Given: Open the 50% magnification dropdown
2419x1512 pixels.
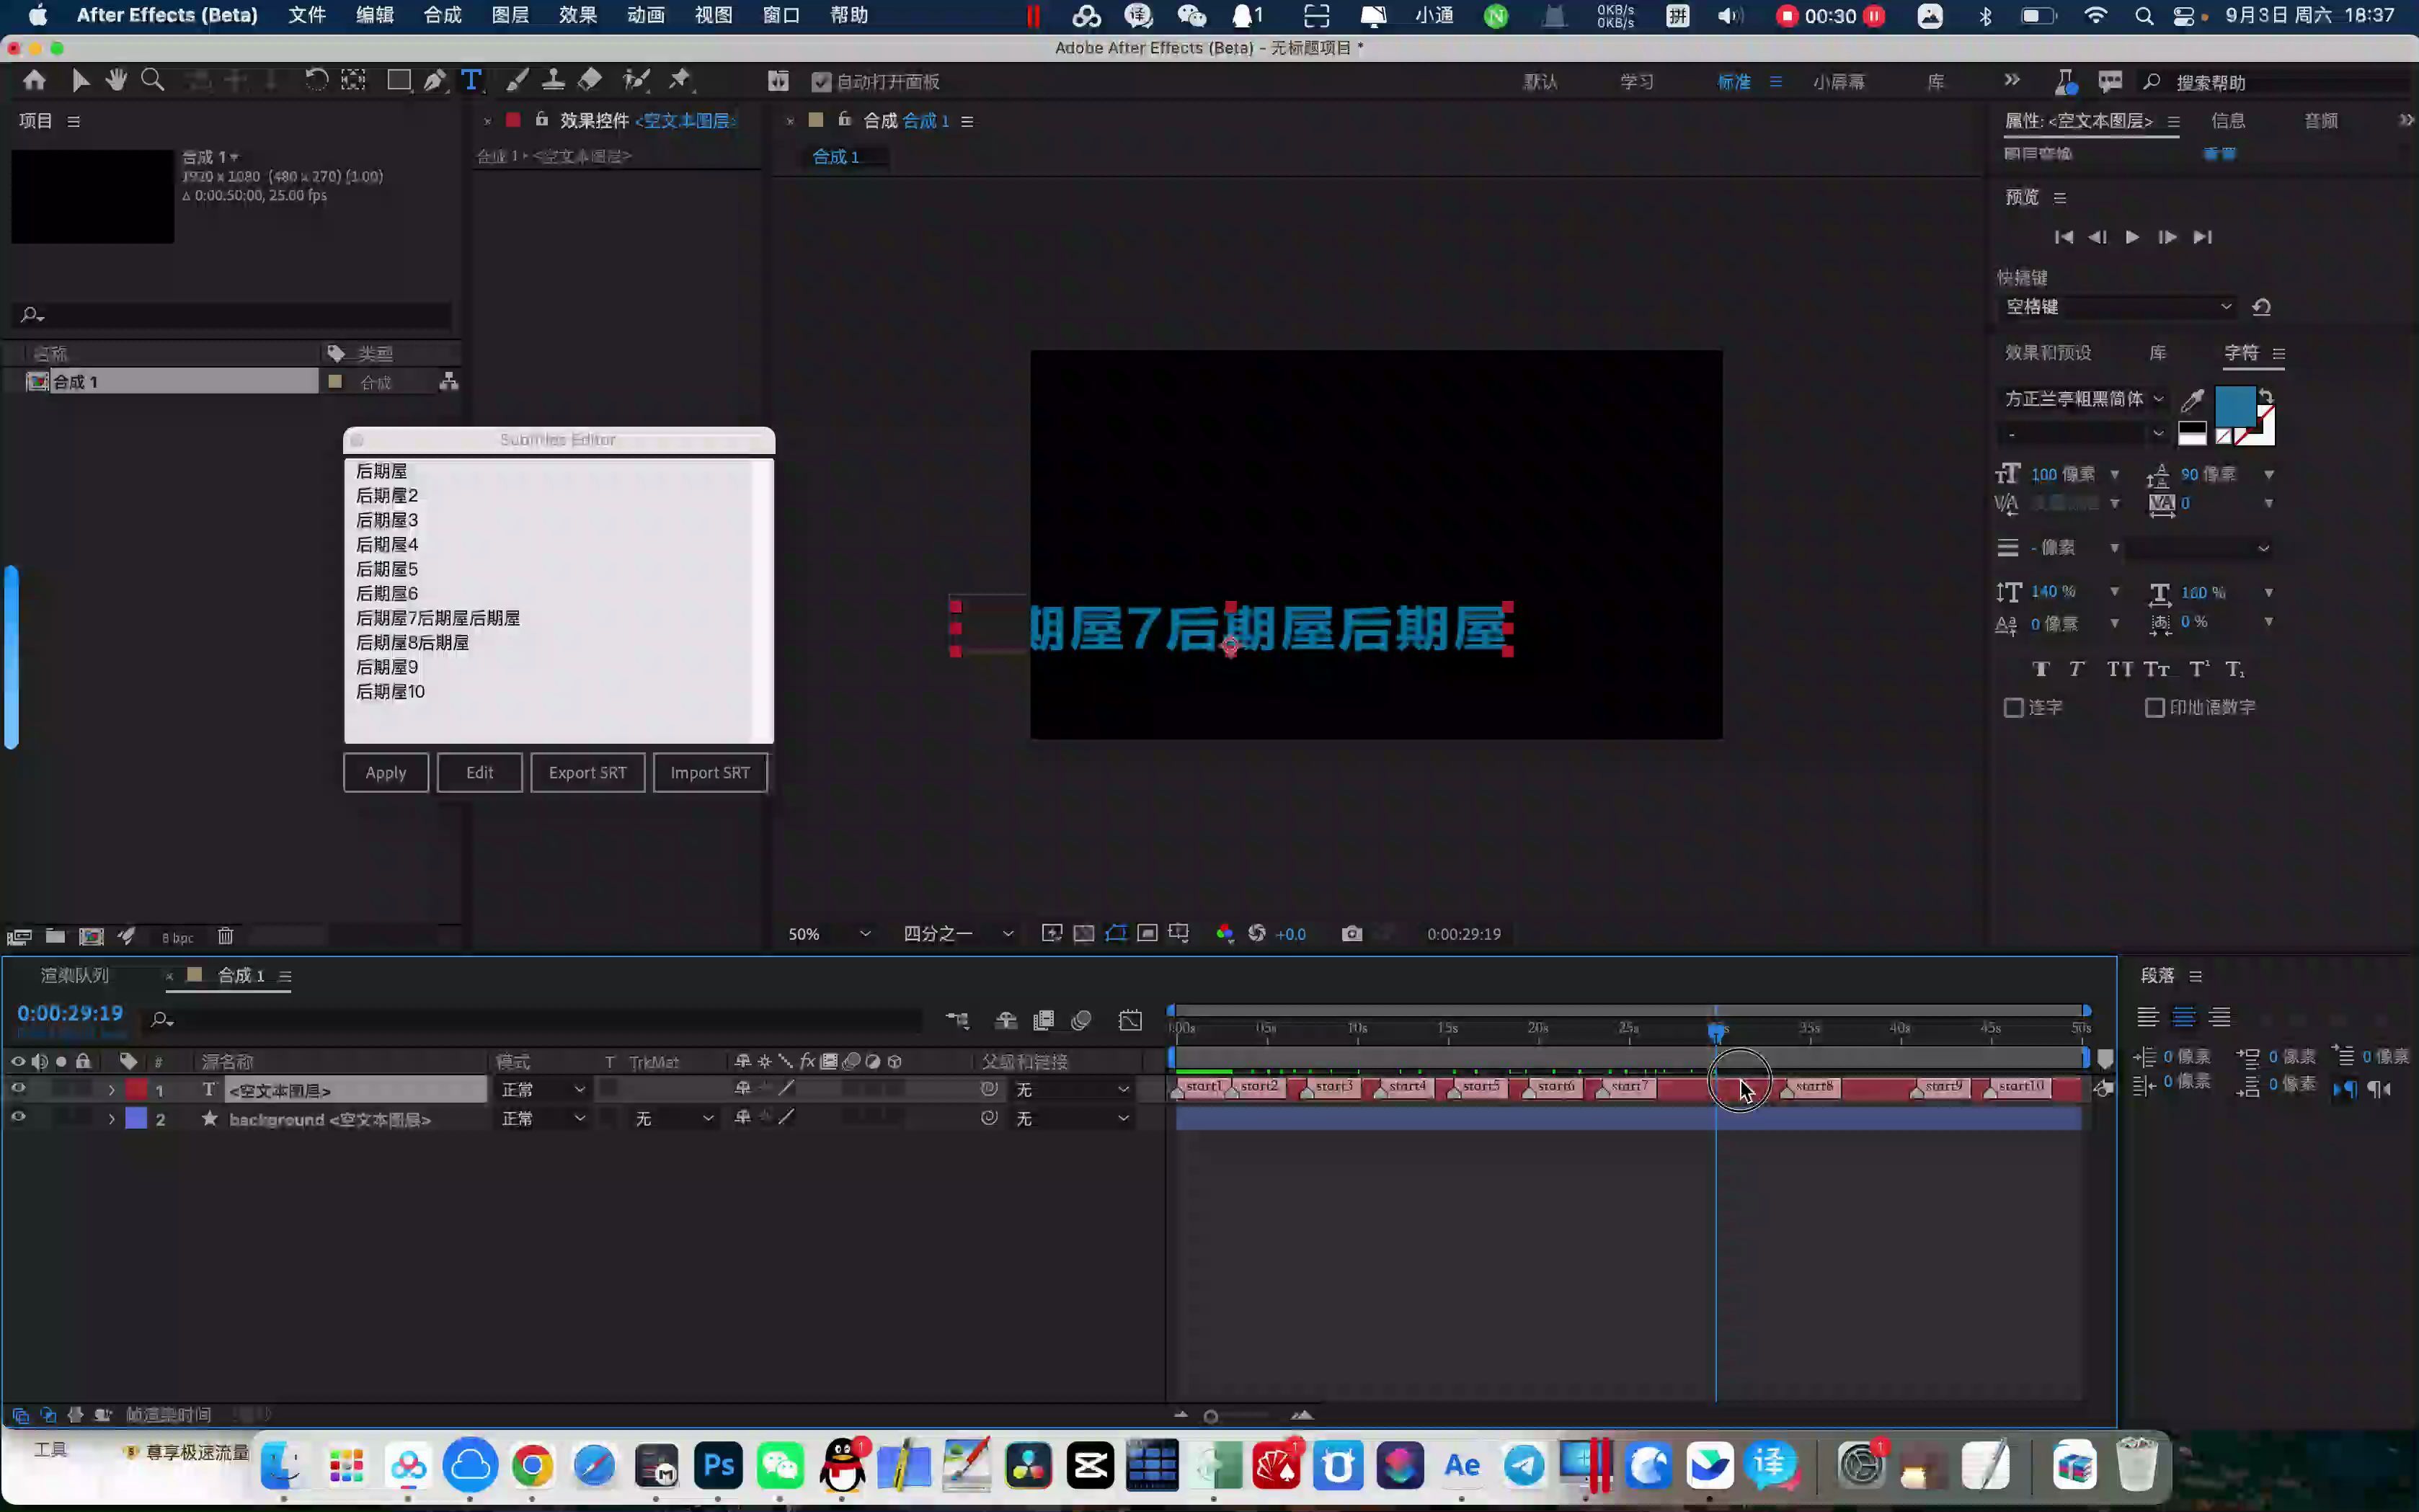Looking at the screenshot, I should tap(829, 933).
